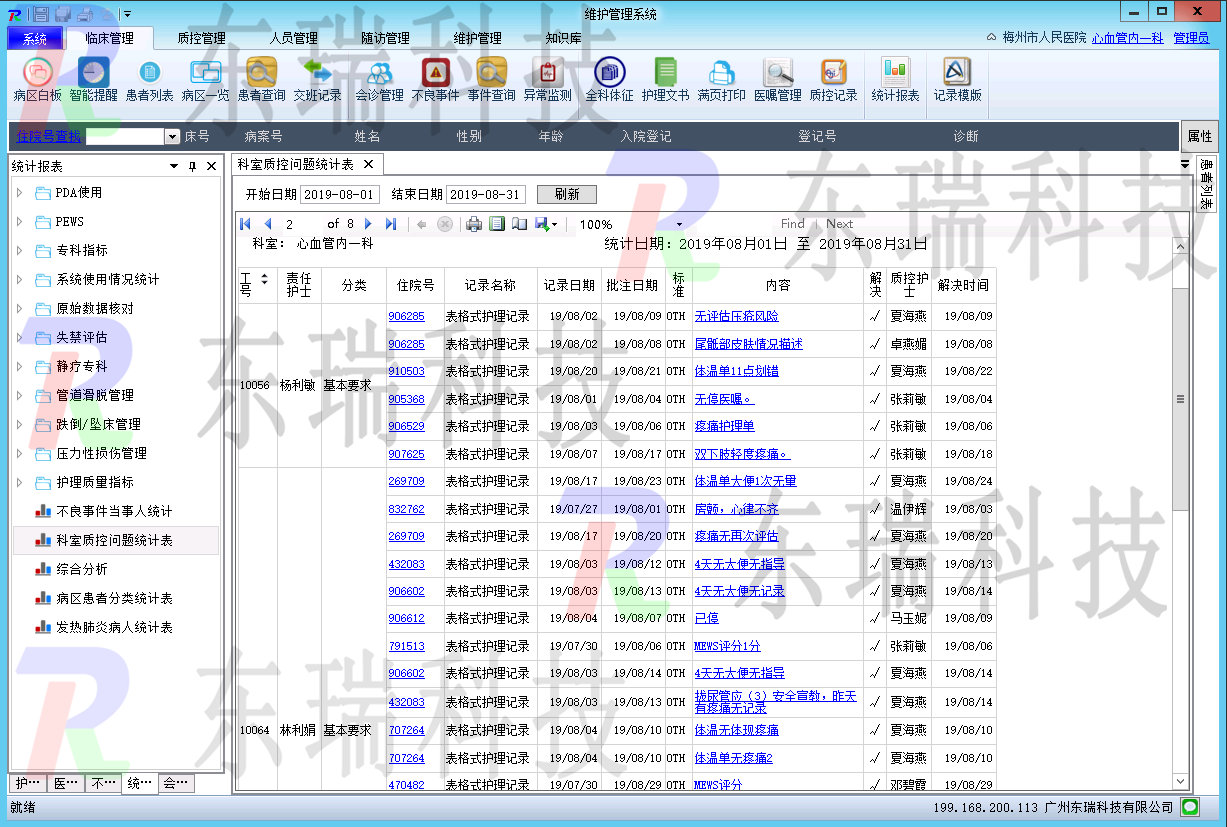The height and width of the screenshot is (827, 1227).
Task: Click the report vertical scrollbar thumb
Action: click(x=1180, y=399)
